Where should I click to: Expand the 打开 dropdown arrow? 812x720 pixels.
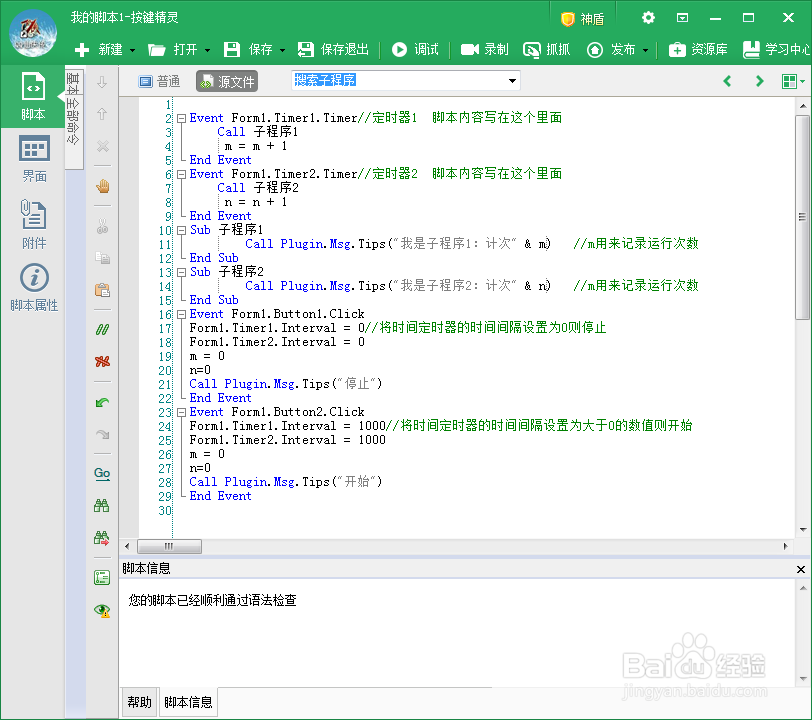(x=207, y=50)
